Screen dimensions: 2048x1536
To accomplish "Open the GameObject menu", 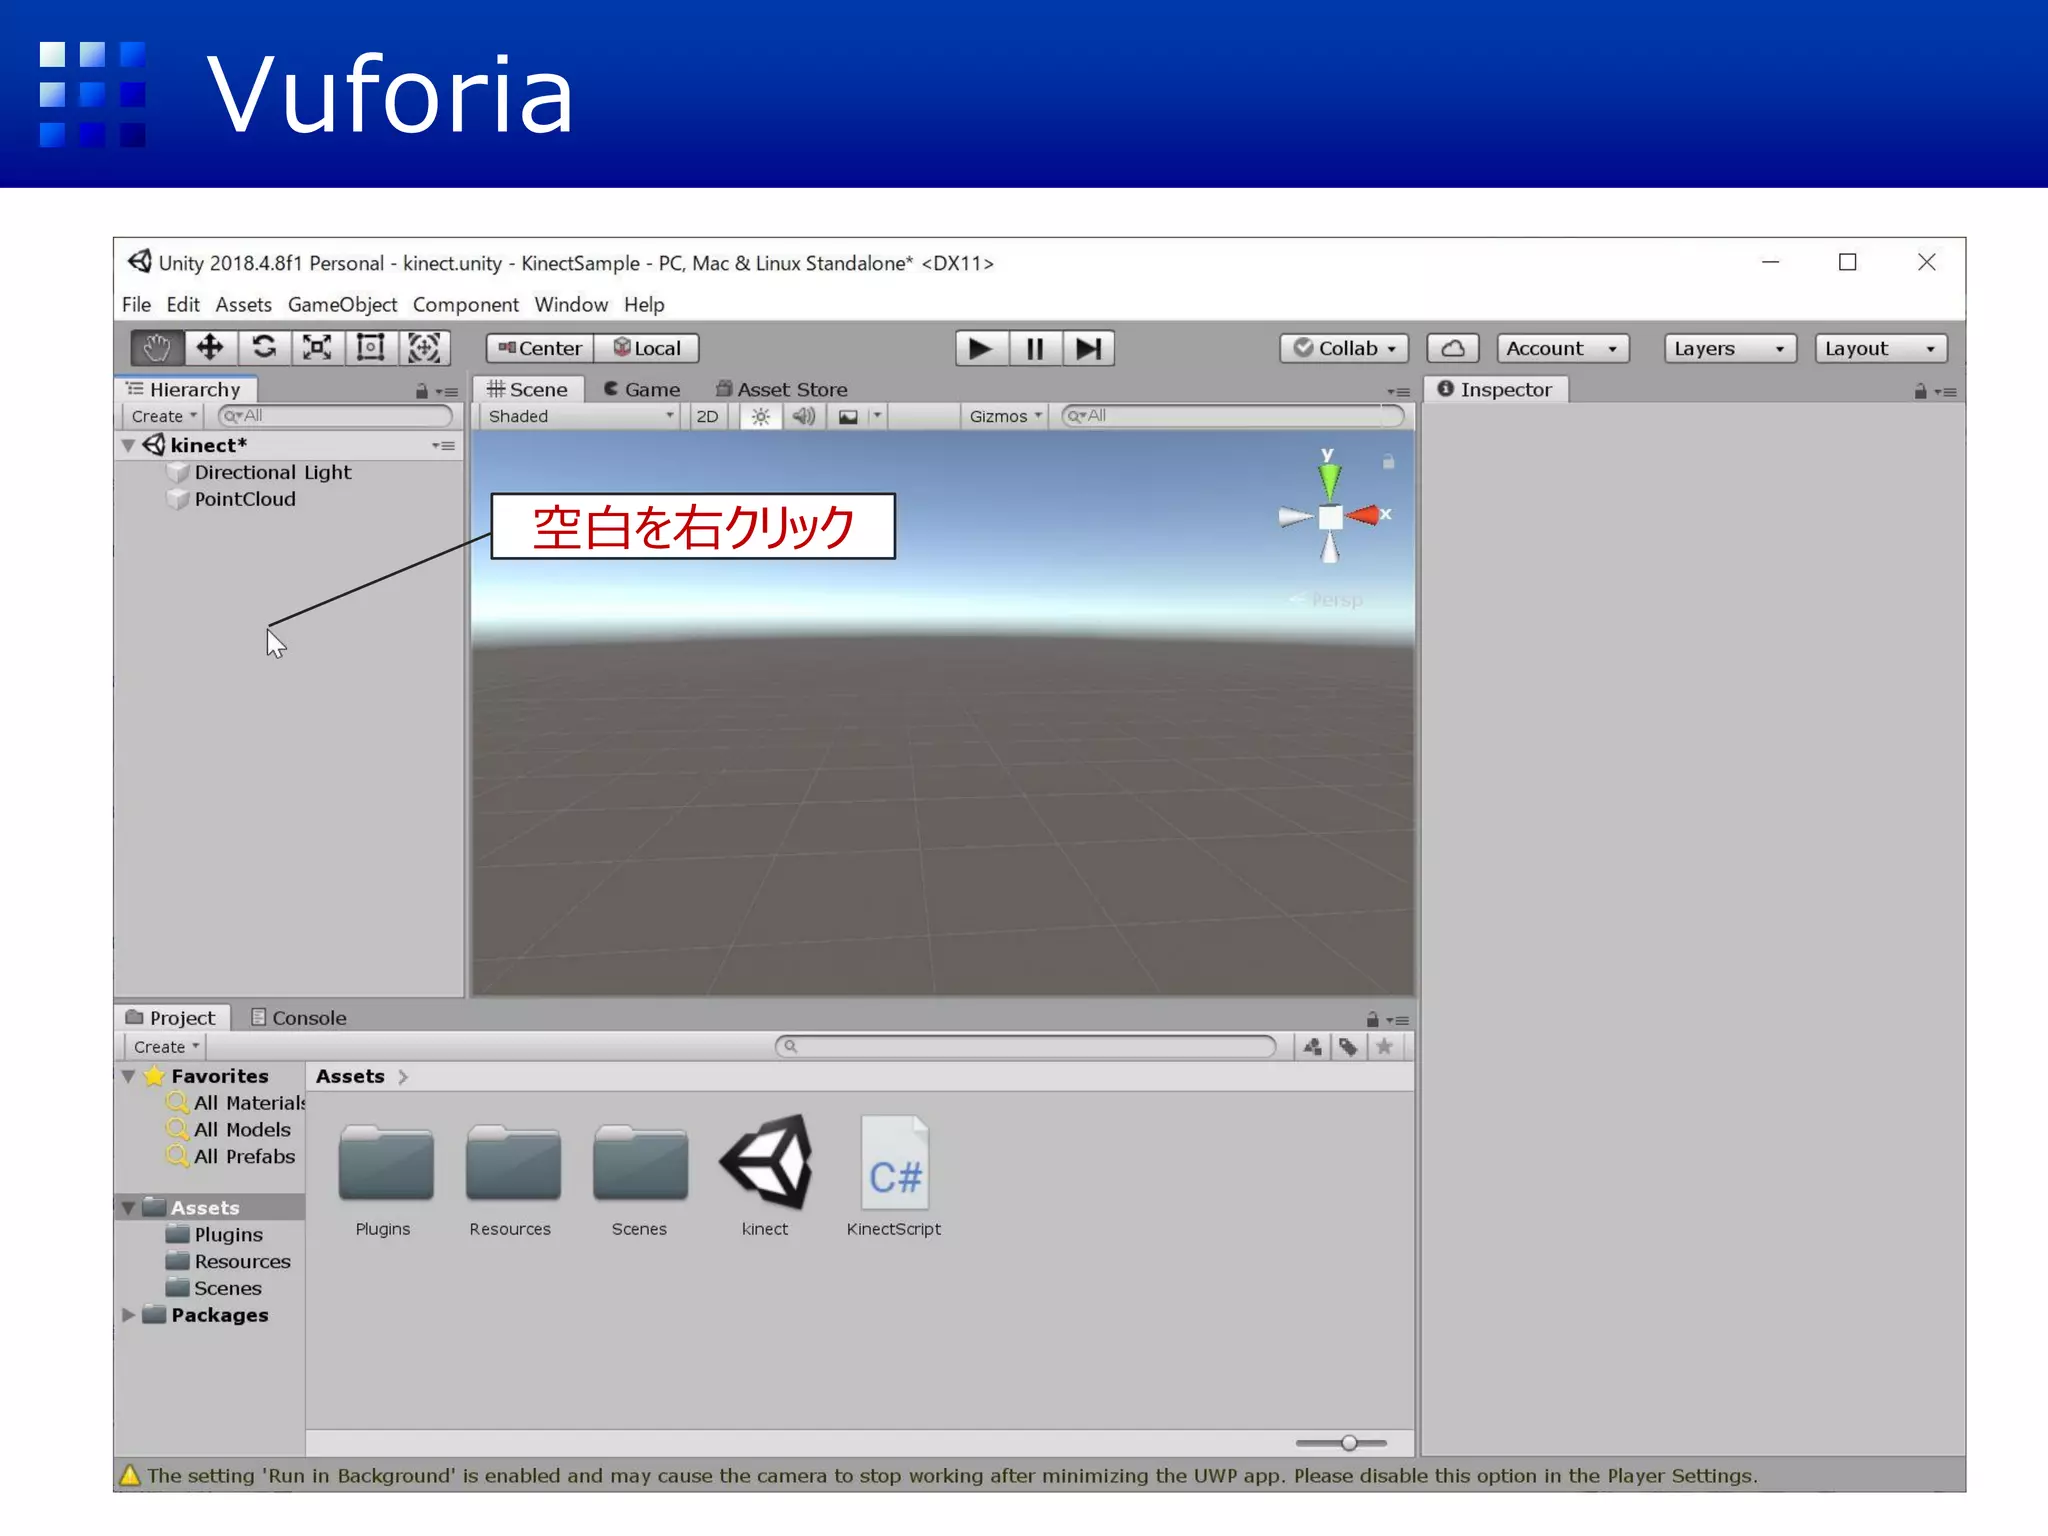I will click(x=342, y=304).
